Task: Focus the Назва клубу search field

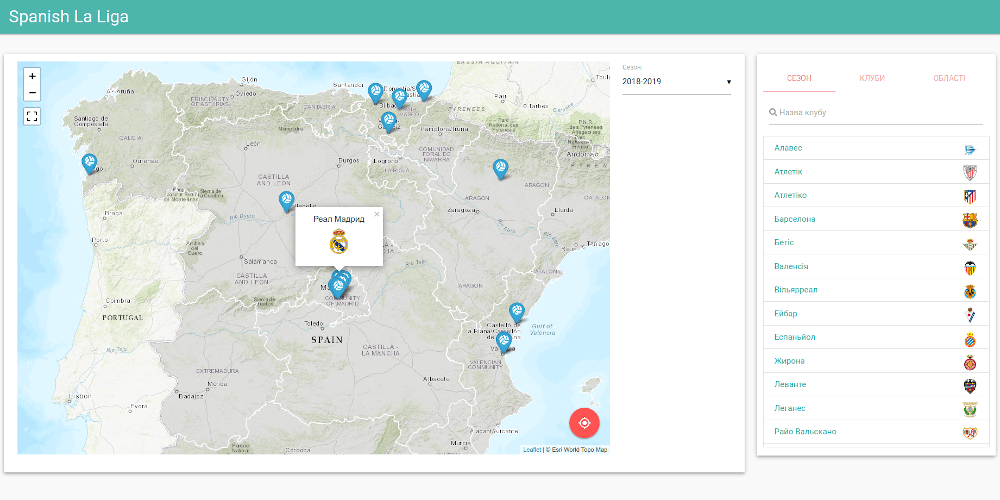Action: click(876, 112)
